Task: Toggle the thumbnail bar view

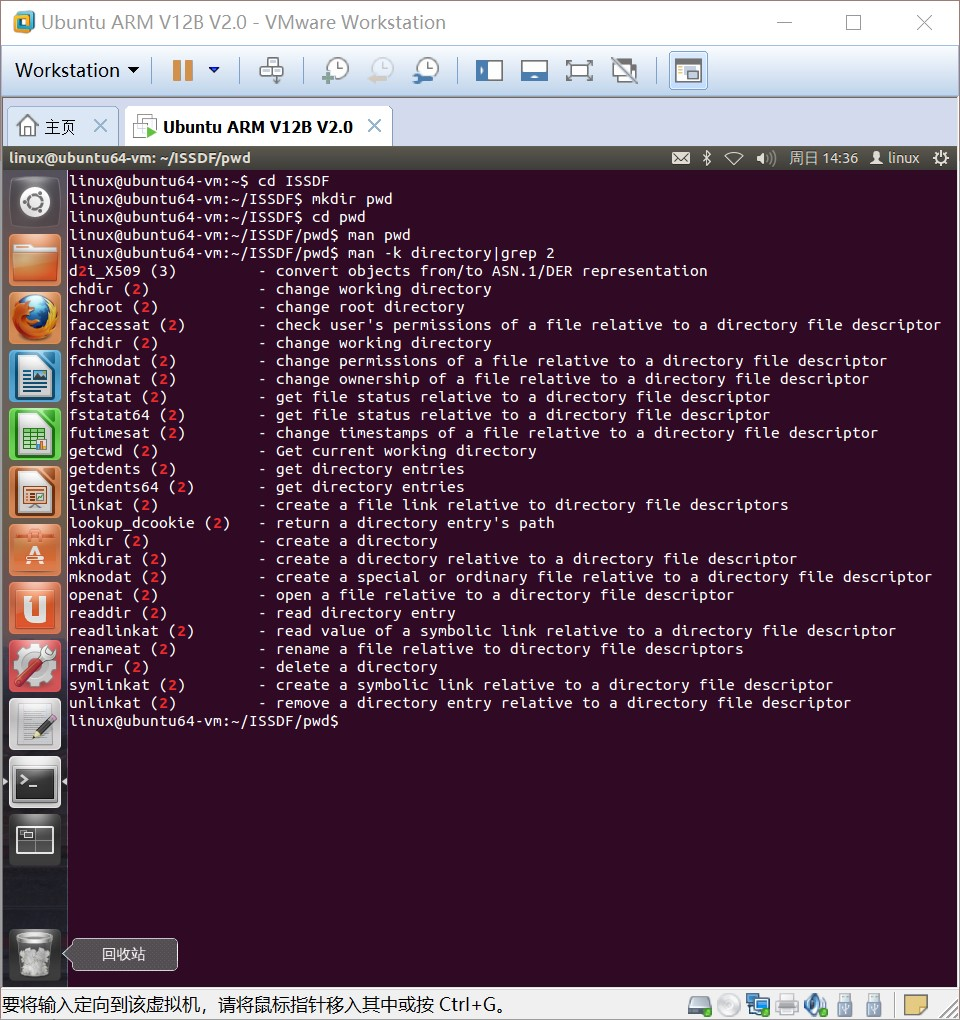Action: coord(534,70)
